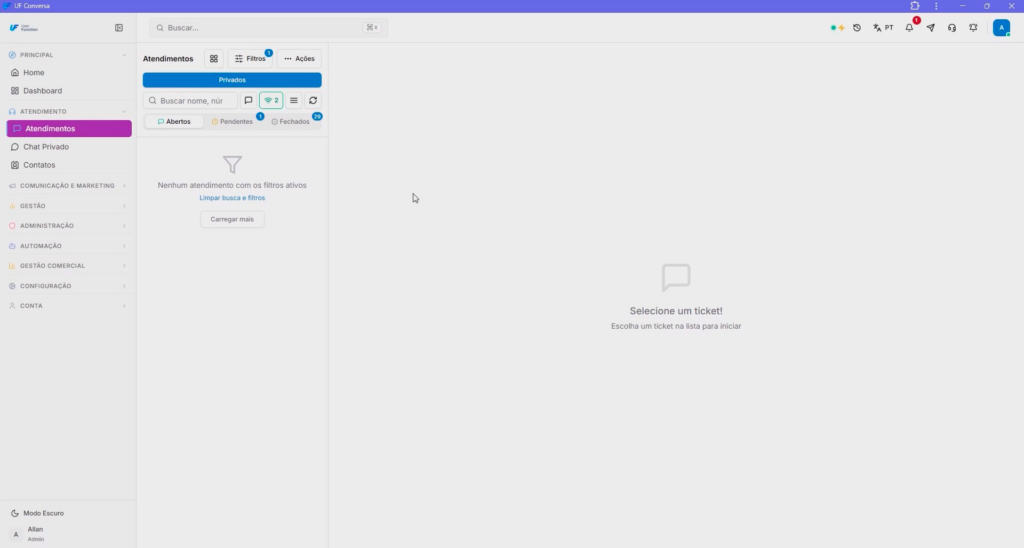Image resolution: width=1024 pixels, height=548 pixels.
Task: Click the list lines icon in ticket toolbar
Action: [x=294, y=101]
